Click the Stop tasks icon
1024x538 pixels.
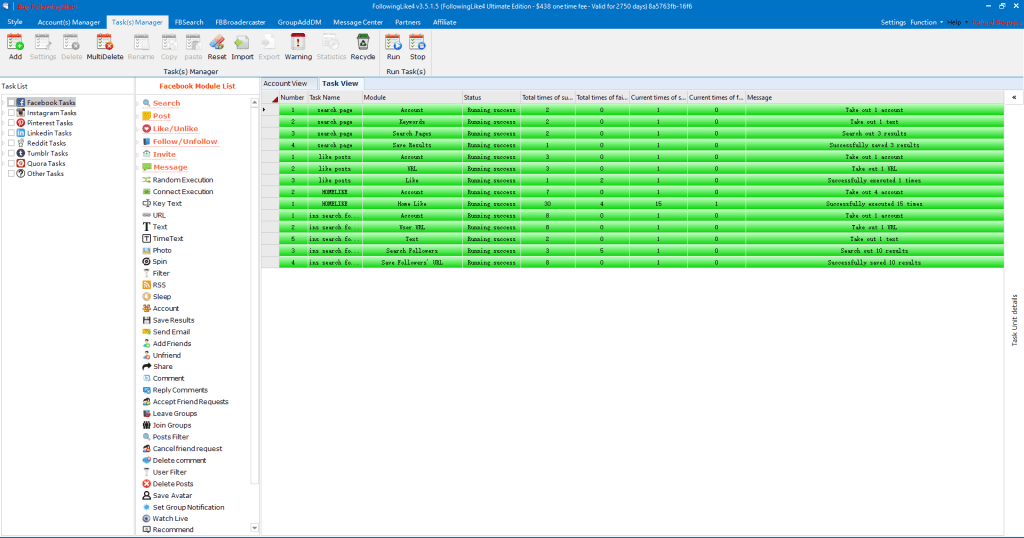point(417,46)
